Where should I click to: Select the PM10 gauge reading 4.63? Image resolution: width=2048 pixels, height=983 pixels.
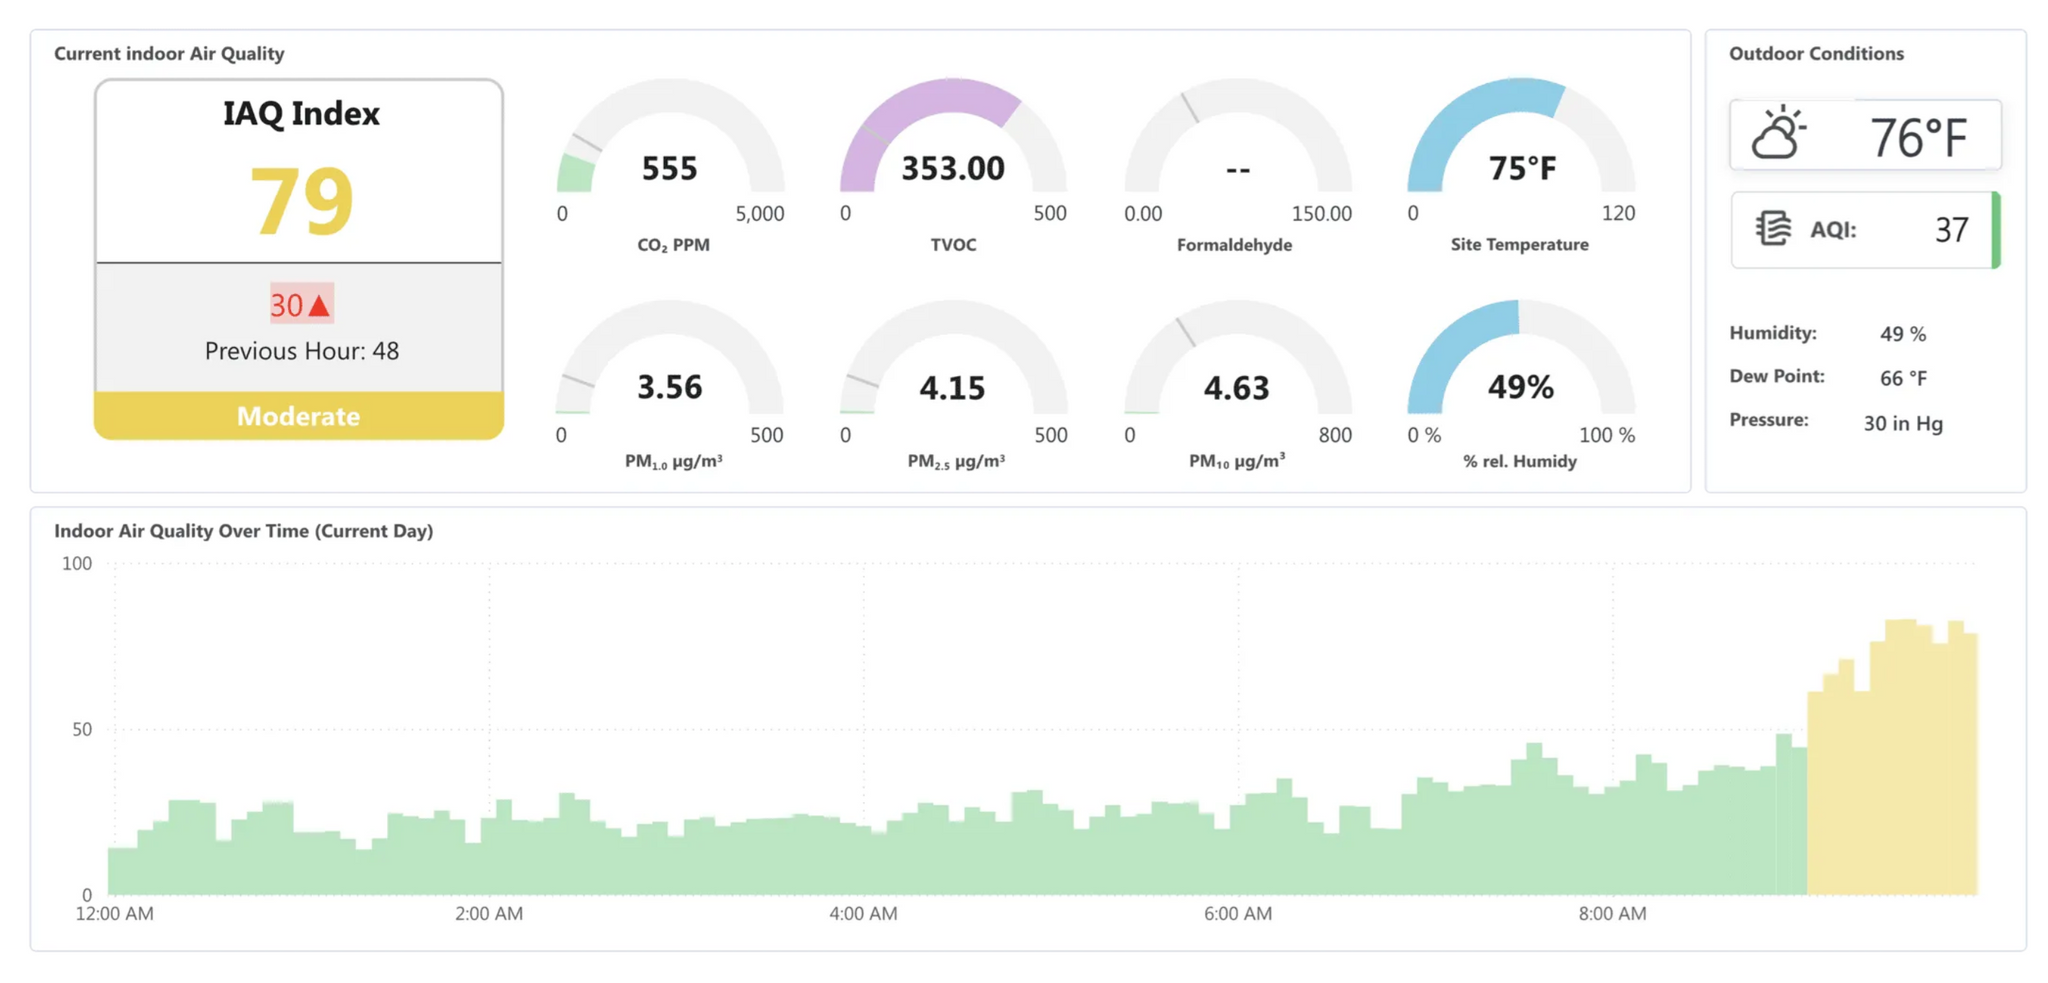click(1237, 370)
